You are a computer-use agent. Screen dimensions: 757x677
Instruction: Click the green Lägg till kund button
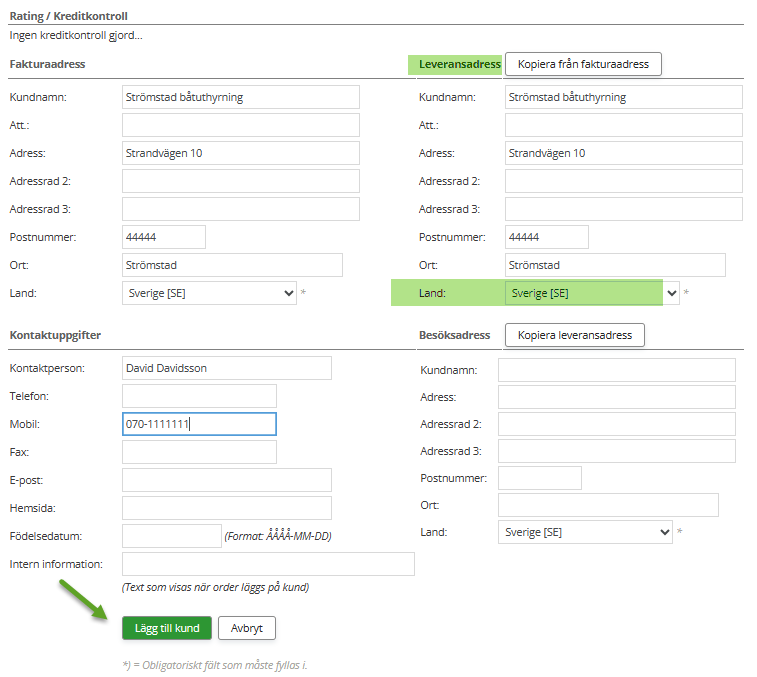click(x=166, y=628)
